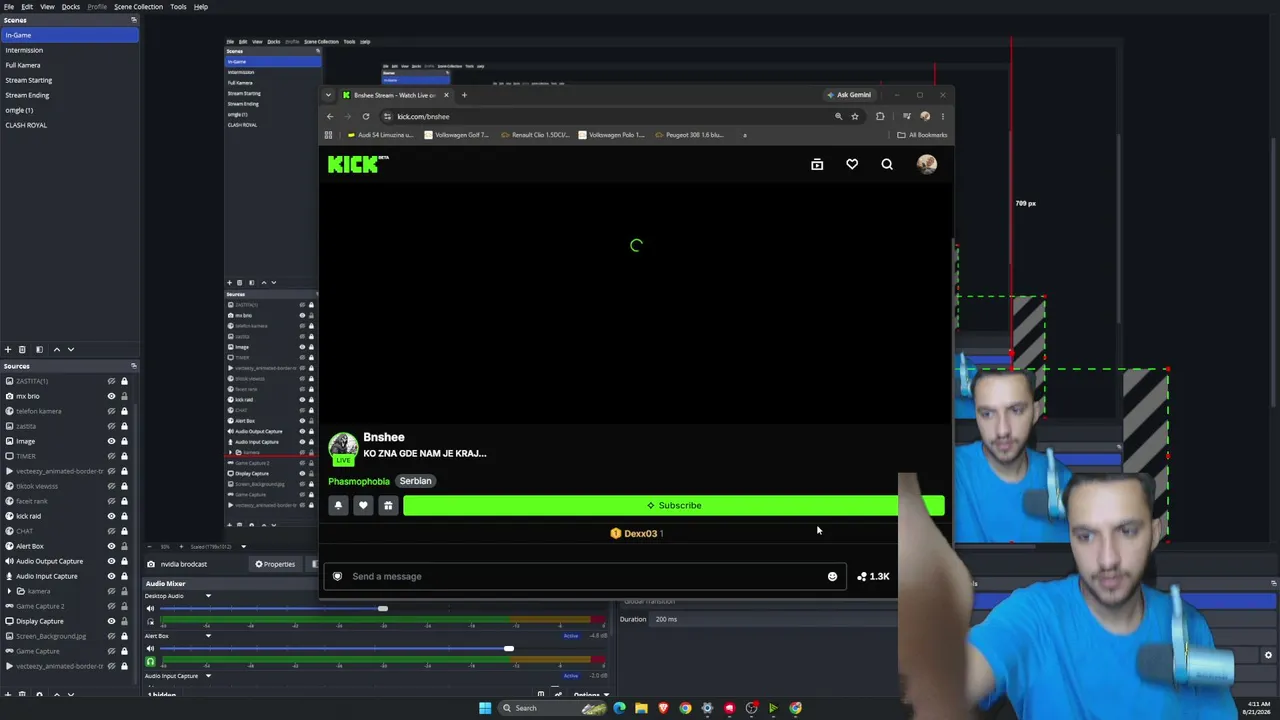Open the Kick profile avatar menu
This screenshot has height=720, width=1280.
pyautogui.click(x=927, y=164)
